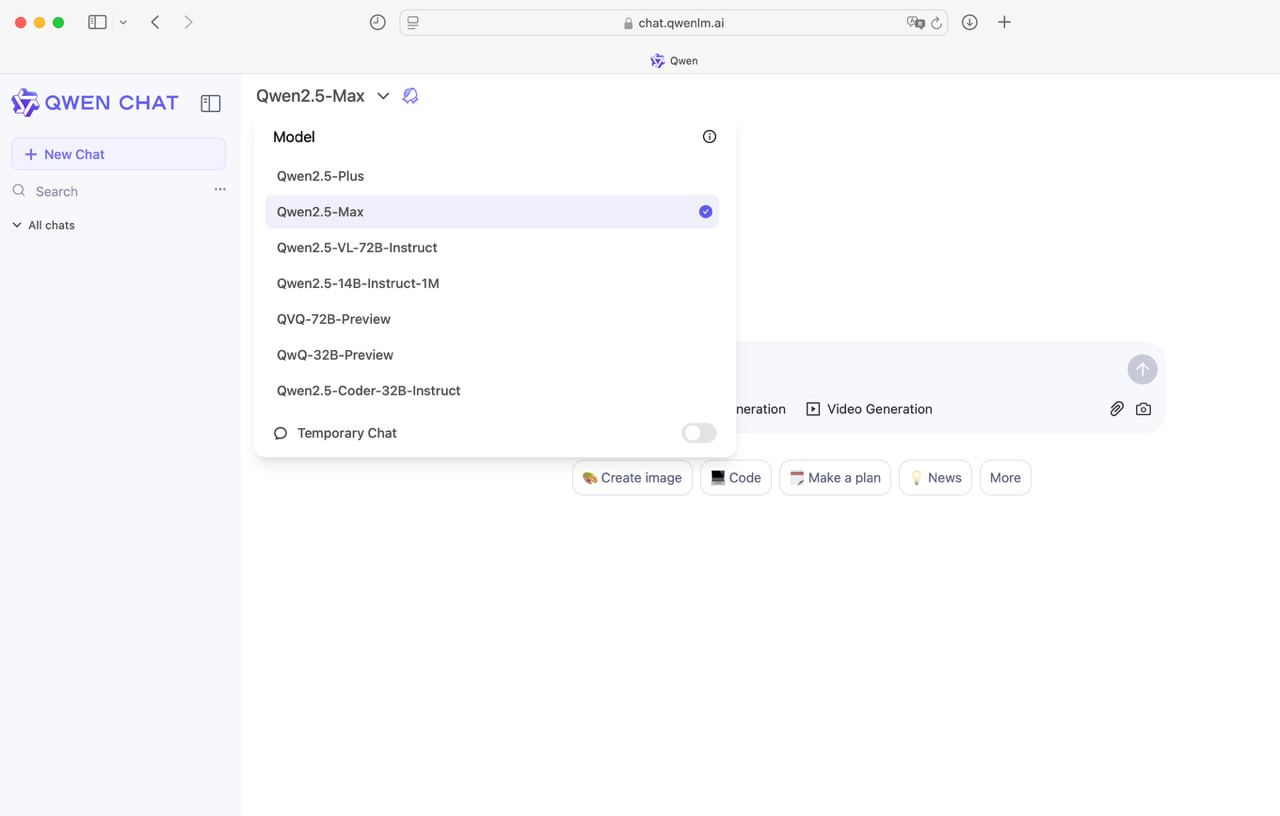Collapse the All chats section
The height and width of the screenshot is (816, 1280).
[17, 225]
